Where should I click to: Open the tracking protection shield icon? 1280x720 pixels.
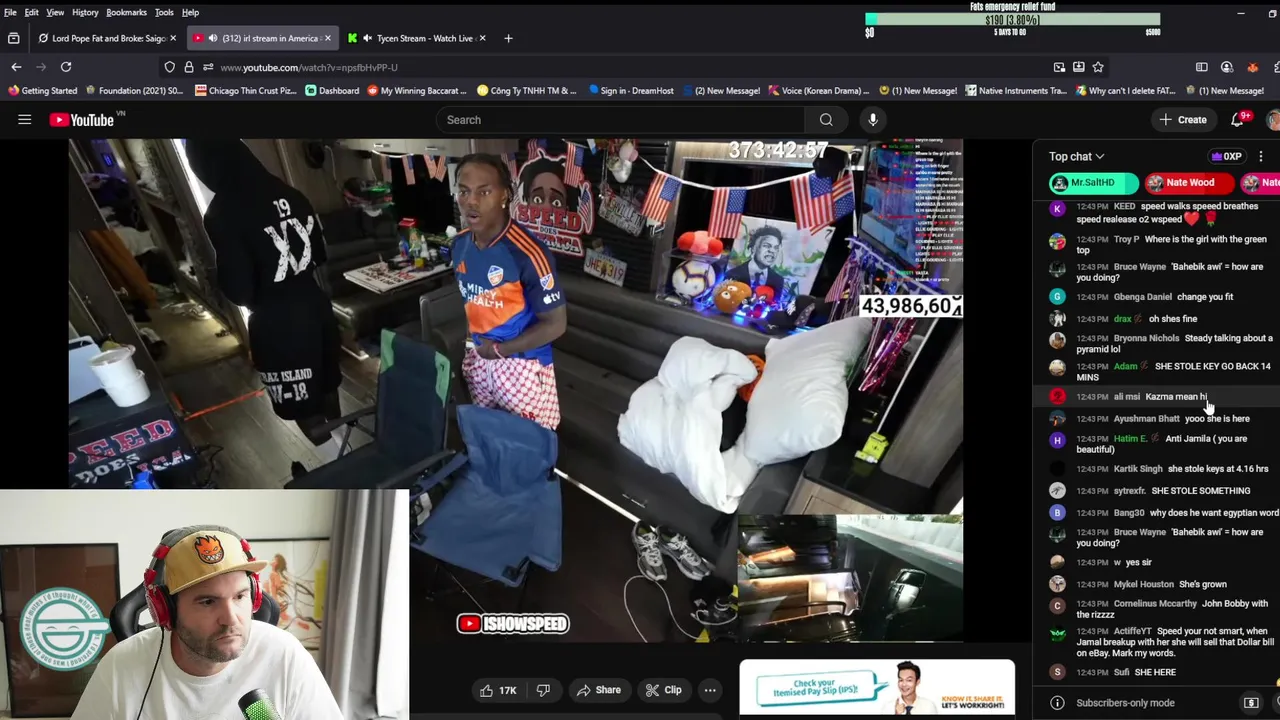click(x=170, y=67)
